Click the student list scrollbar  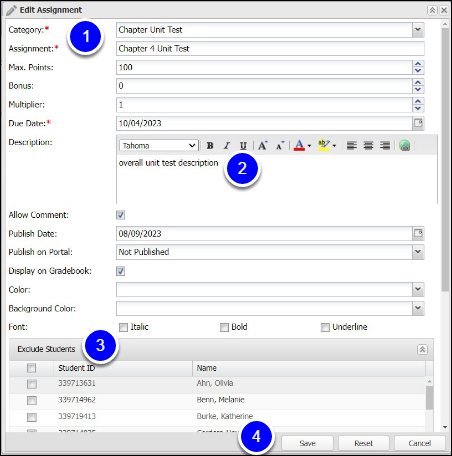(429, 398)
